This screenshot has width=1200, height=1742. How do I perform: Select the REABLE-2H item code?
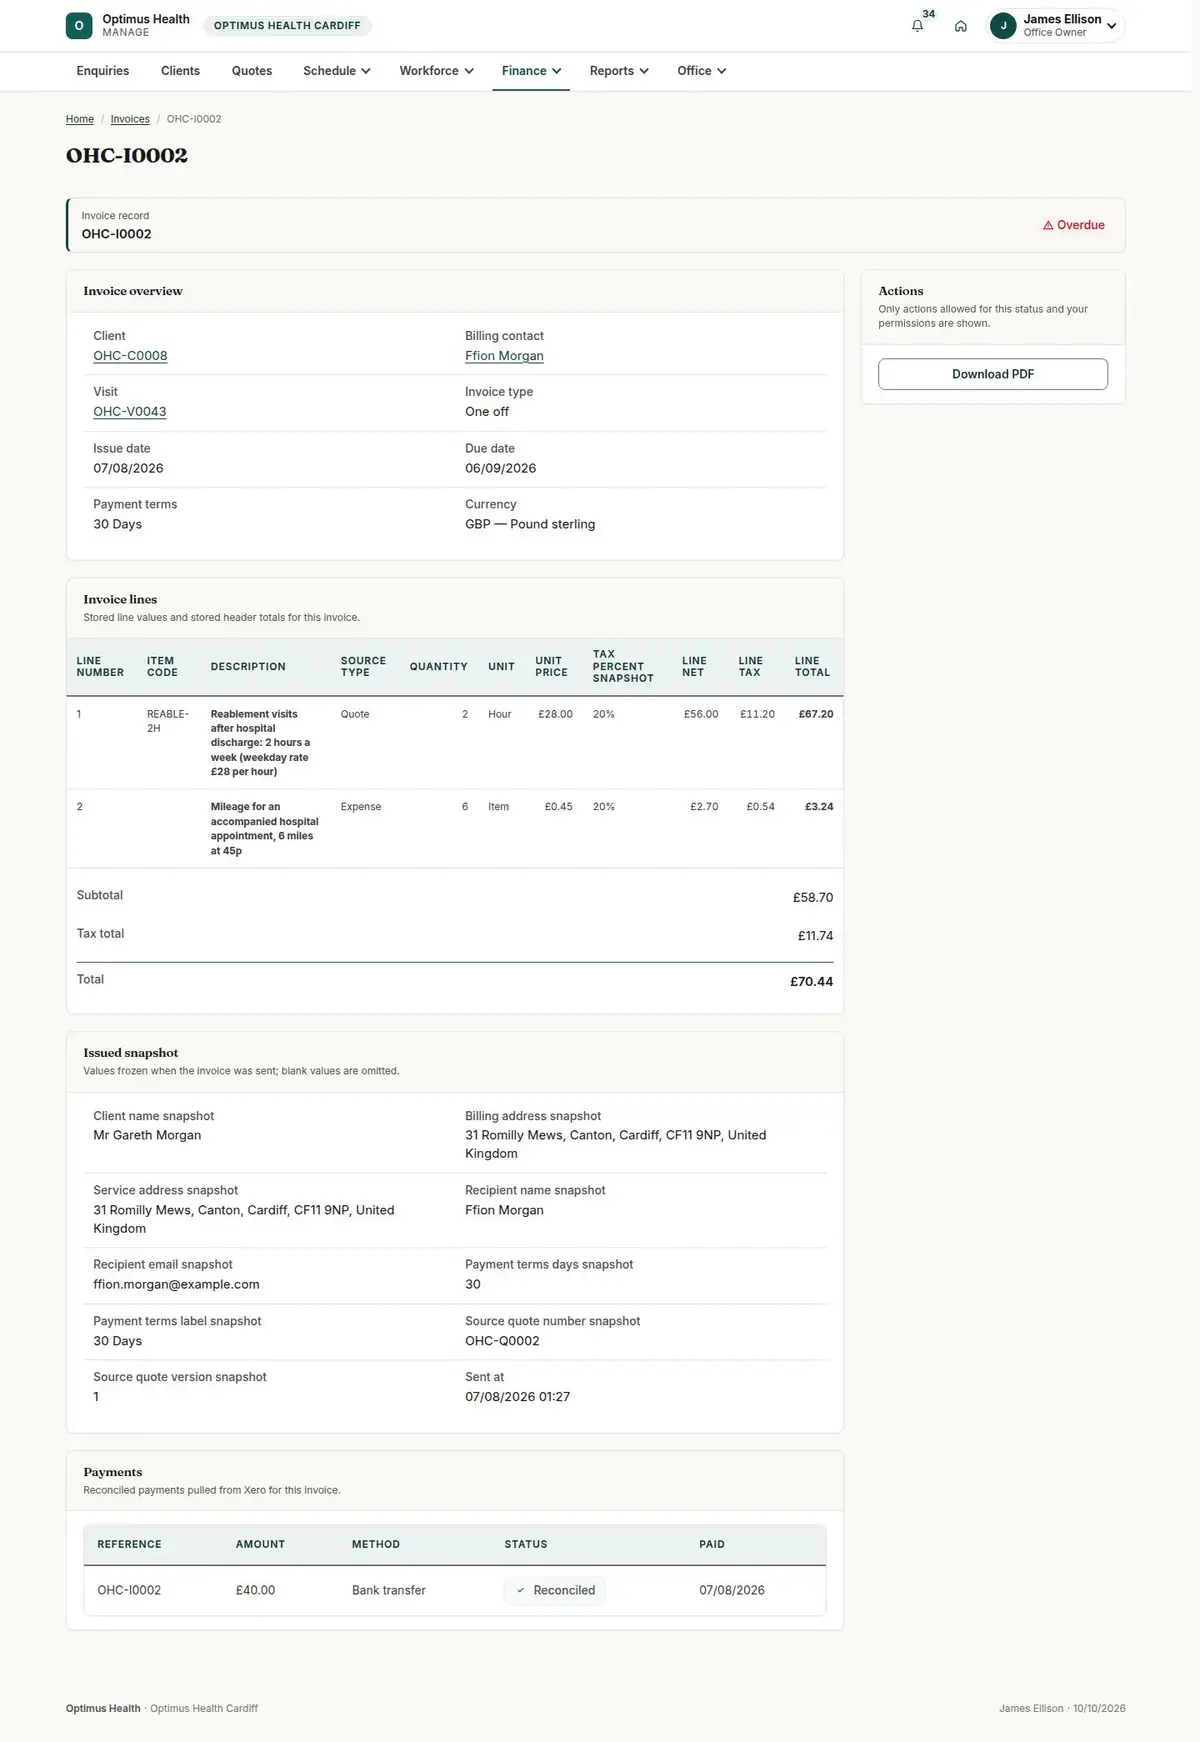click(168, 721)
